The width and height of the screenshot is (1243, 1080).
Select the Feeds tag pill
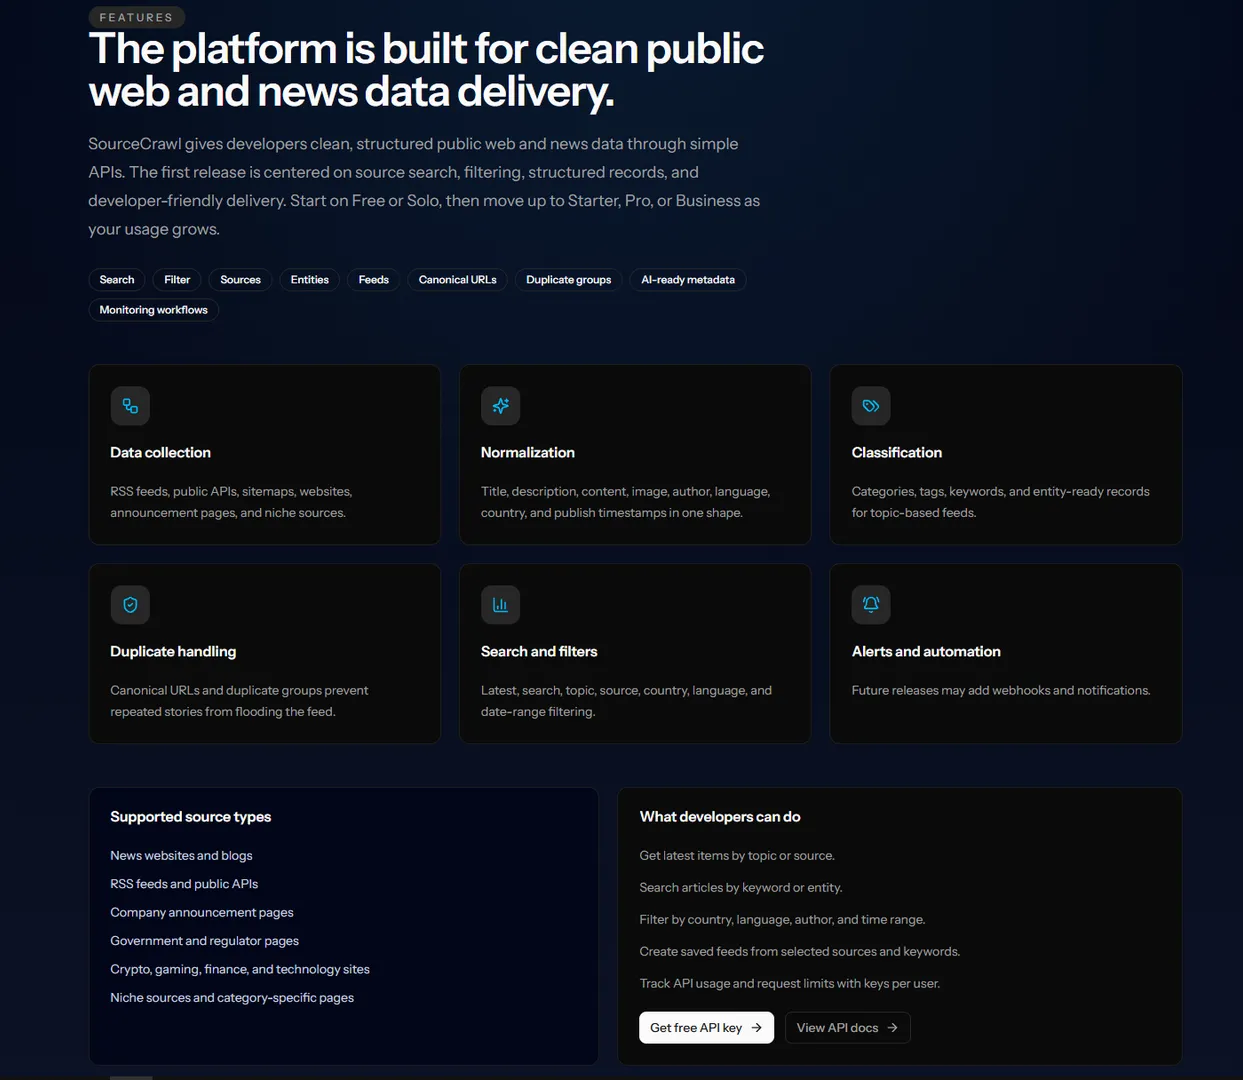tap(374, 280)
